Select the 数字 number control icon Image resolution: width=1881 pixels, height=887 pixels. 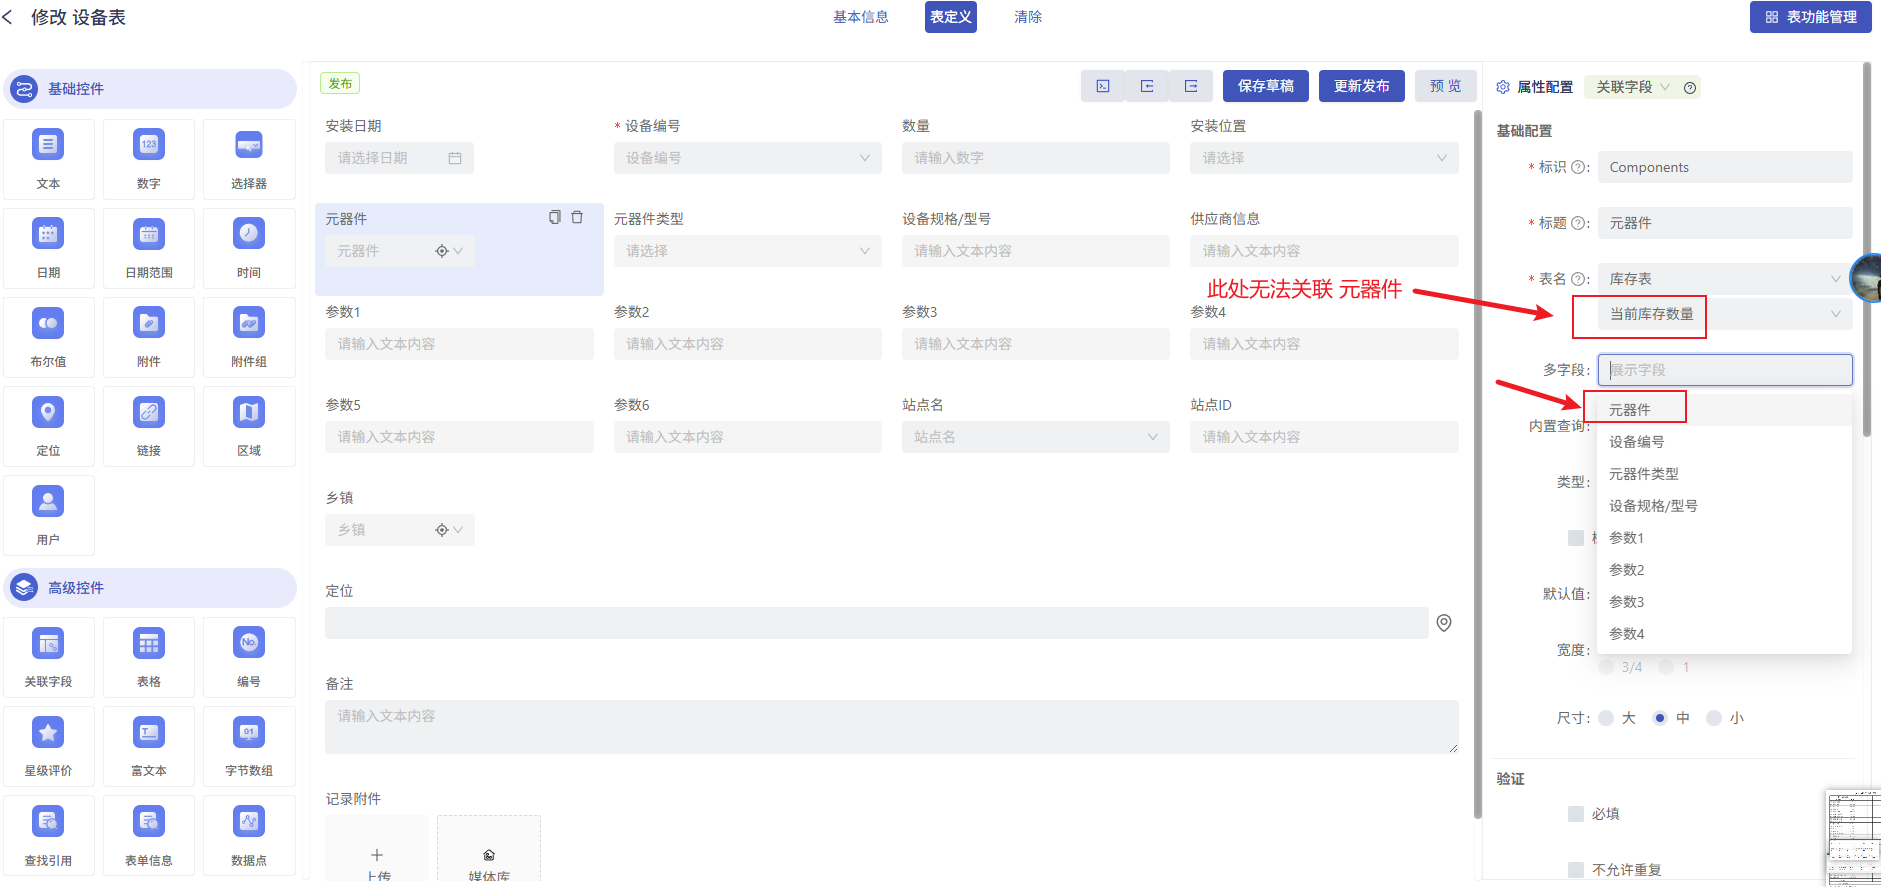point(149,145)
